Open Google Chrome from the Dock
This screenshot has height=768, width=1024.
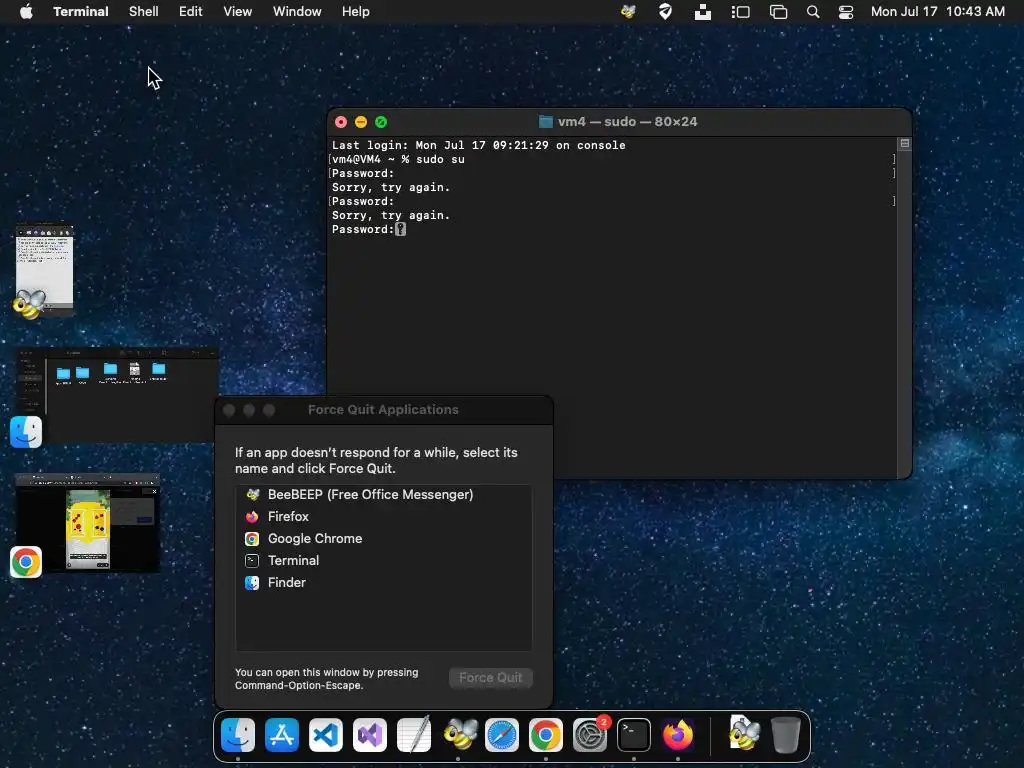coord(546,735)
